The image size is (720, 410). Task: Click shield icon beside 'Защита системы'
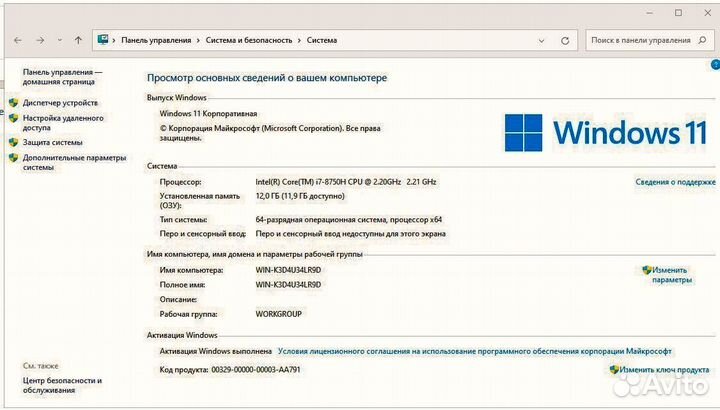click(x=14, y=142)
